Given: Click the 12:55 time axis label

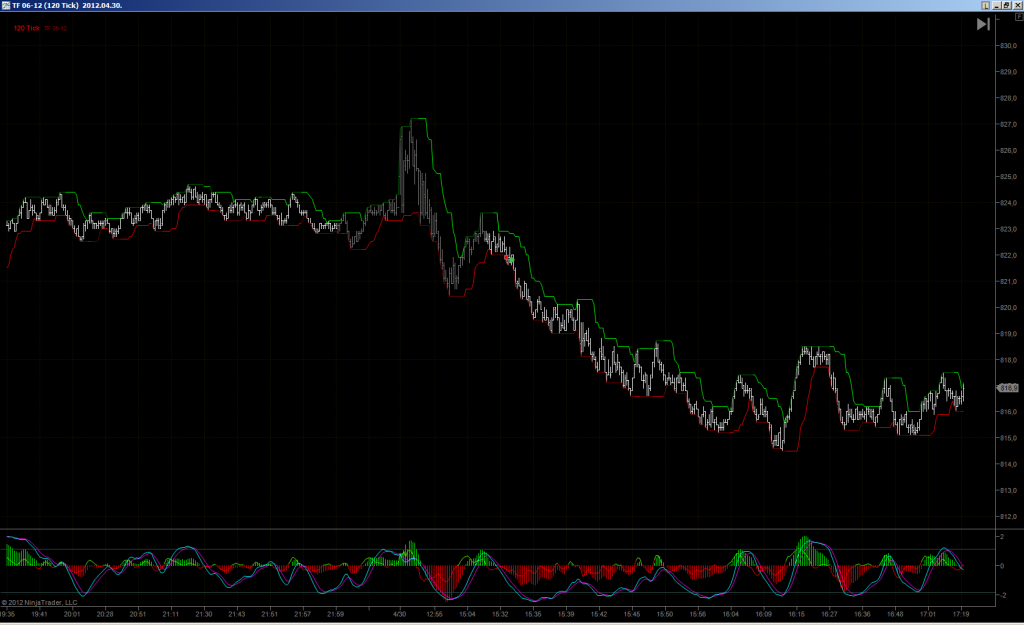Looking at the screenshot, I should click(x=434, y=614).
